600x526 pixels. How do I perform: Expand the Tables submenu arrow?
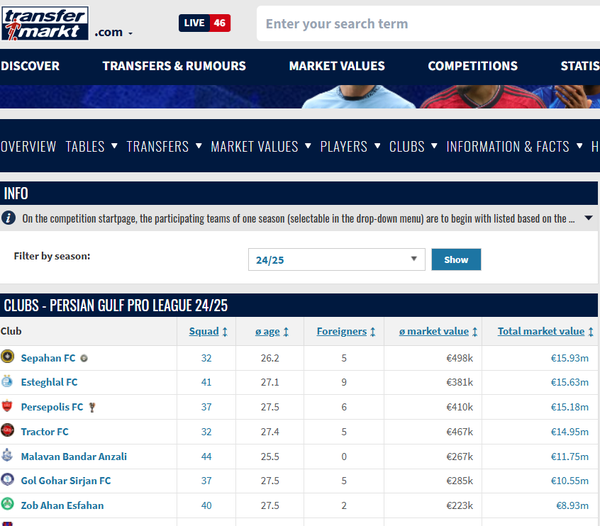[x=115, y=146]
